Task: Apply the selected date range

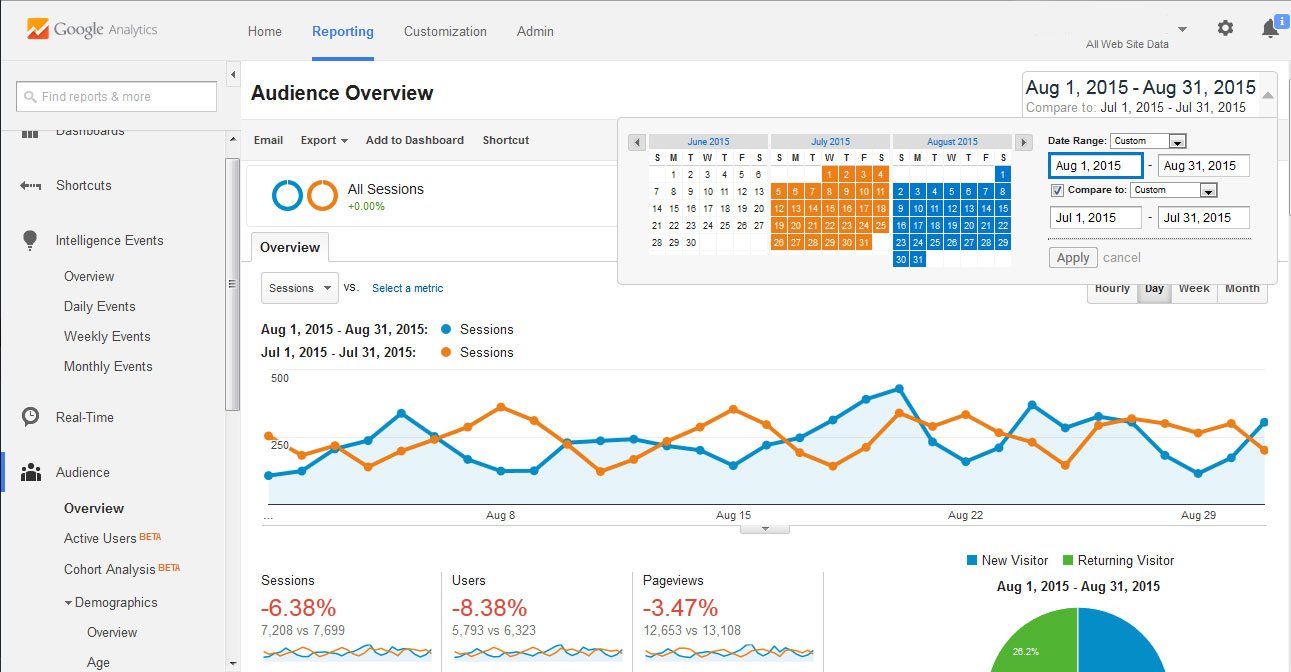Action: [1072, 257]
